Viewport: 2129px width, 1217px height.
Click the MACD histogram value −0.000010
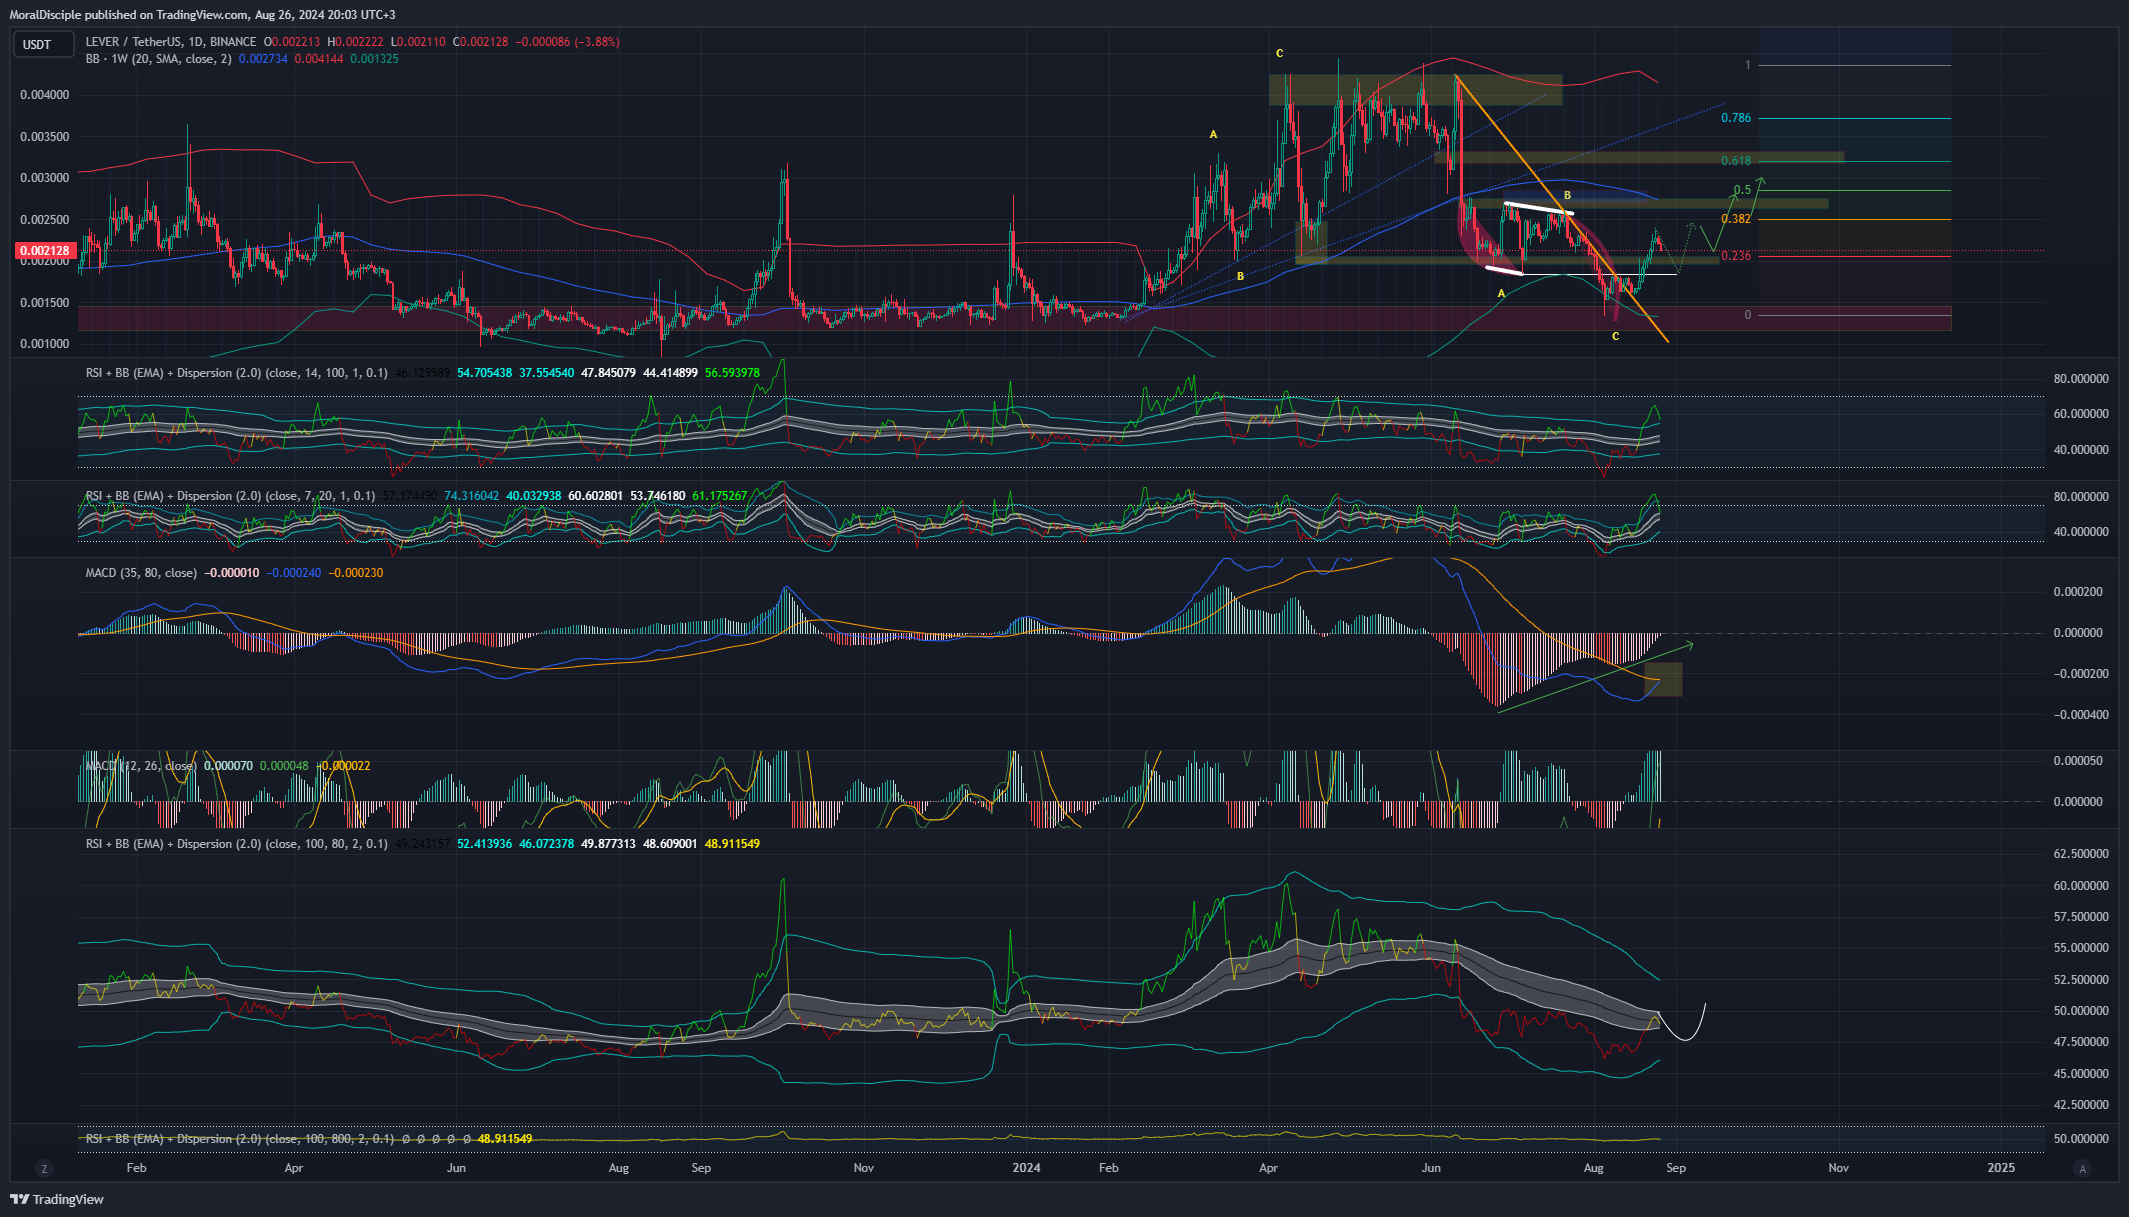[x=232, y=573]
